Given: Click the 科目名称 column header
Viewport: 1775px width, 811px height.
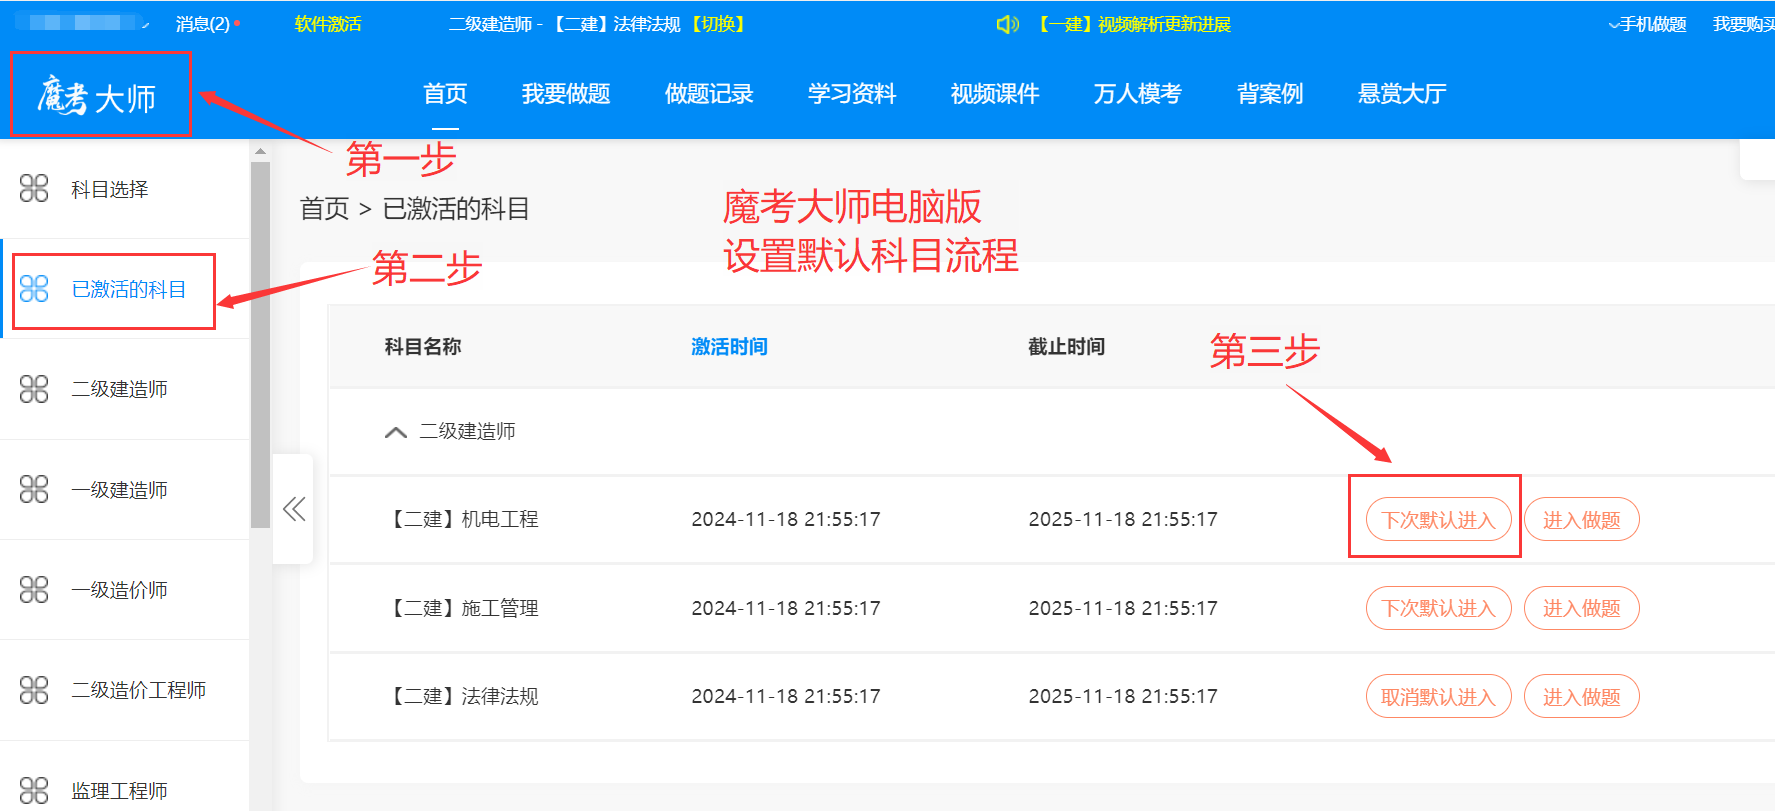Looking at the screenshot, I should (422, 347).
